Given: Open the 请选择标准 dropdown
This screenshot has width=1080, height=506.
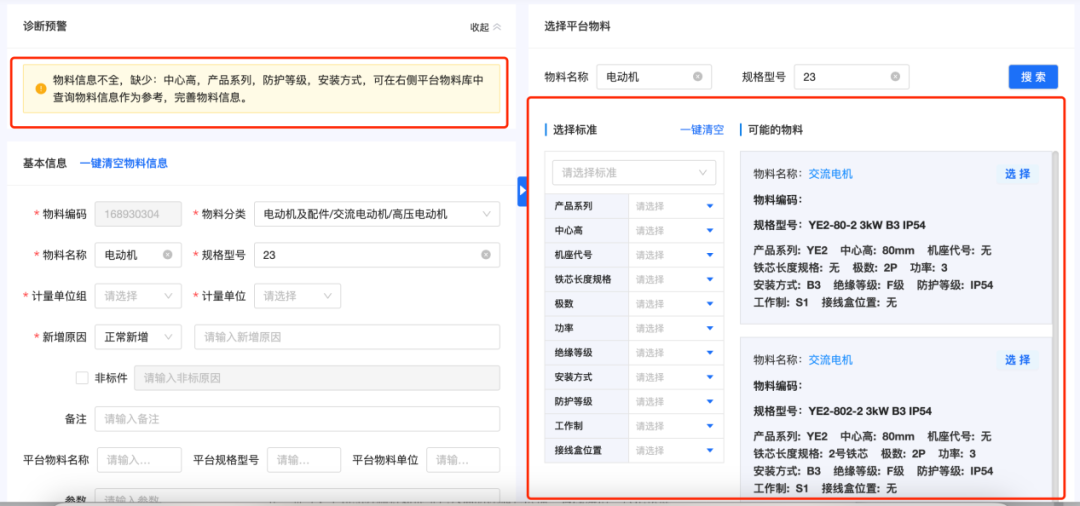Looking at the screenshot, I should pos(634,173).
